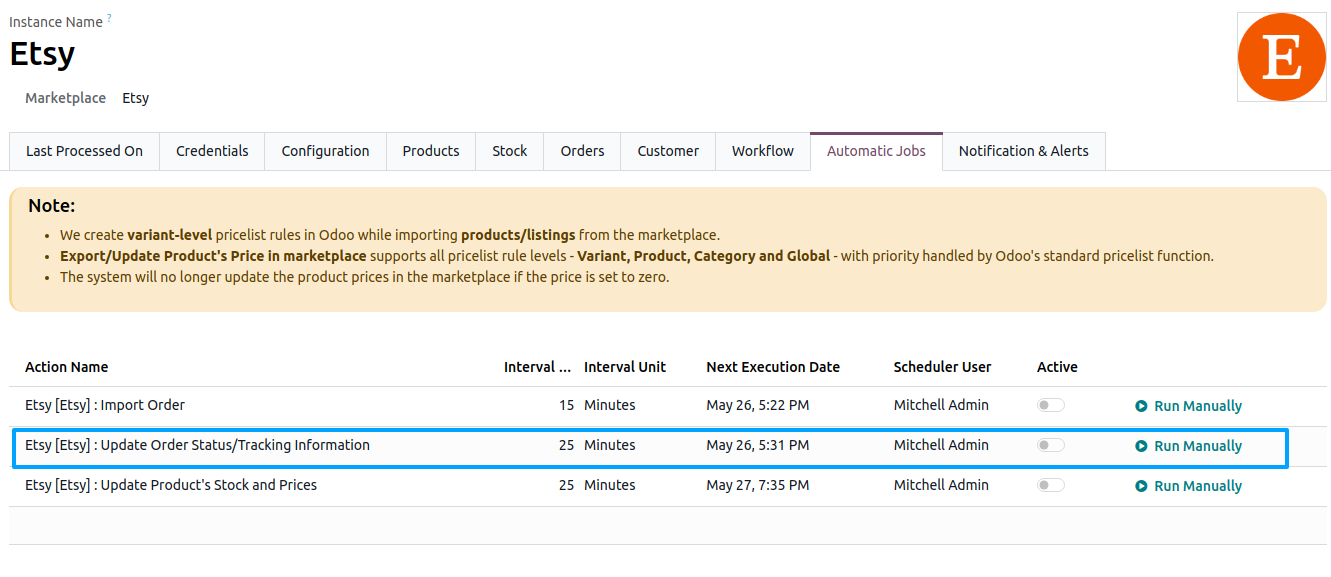Open the Orders tab
The height and width of the screenshot is (577, 1331).
click(582, 151)
